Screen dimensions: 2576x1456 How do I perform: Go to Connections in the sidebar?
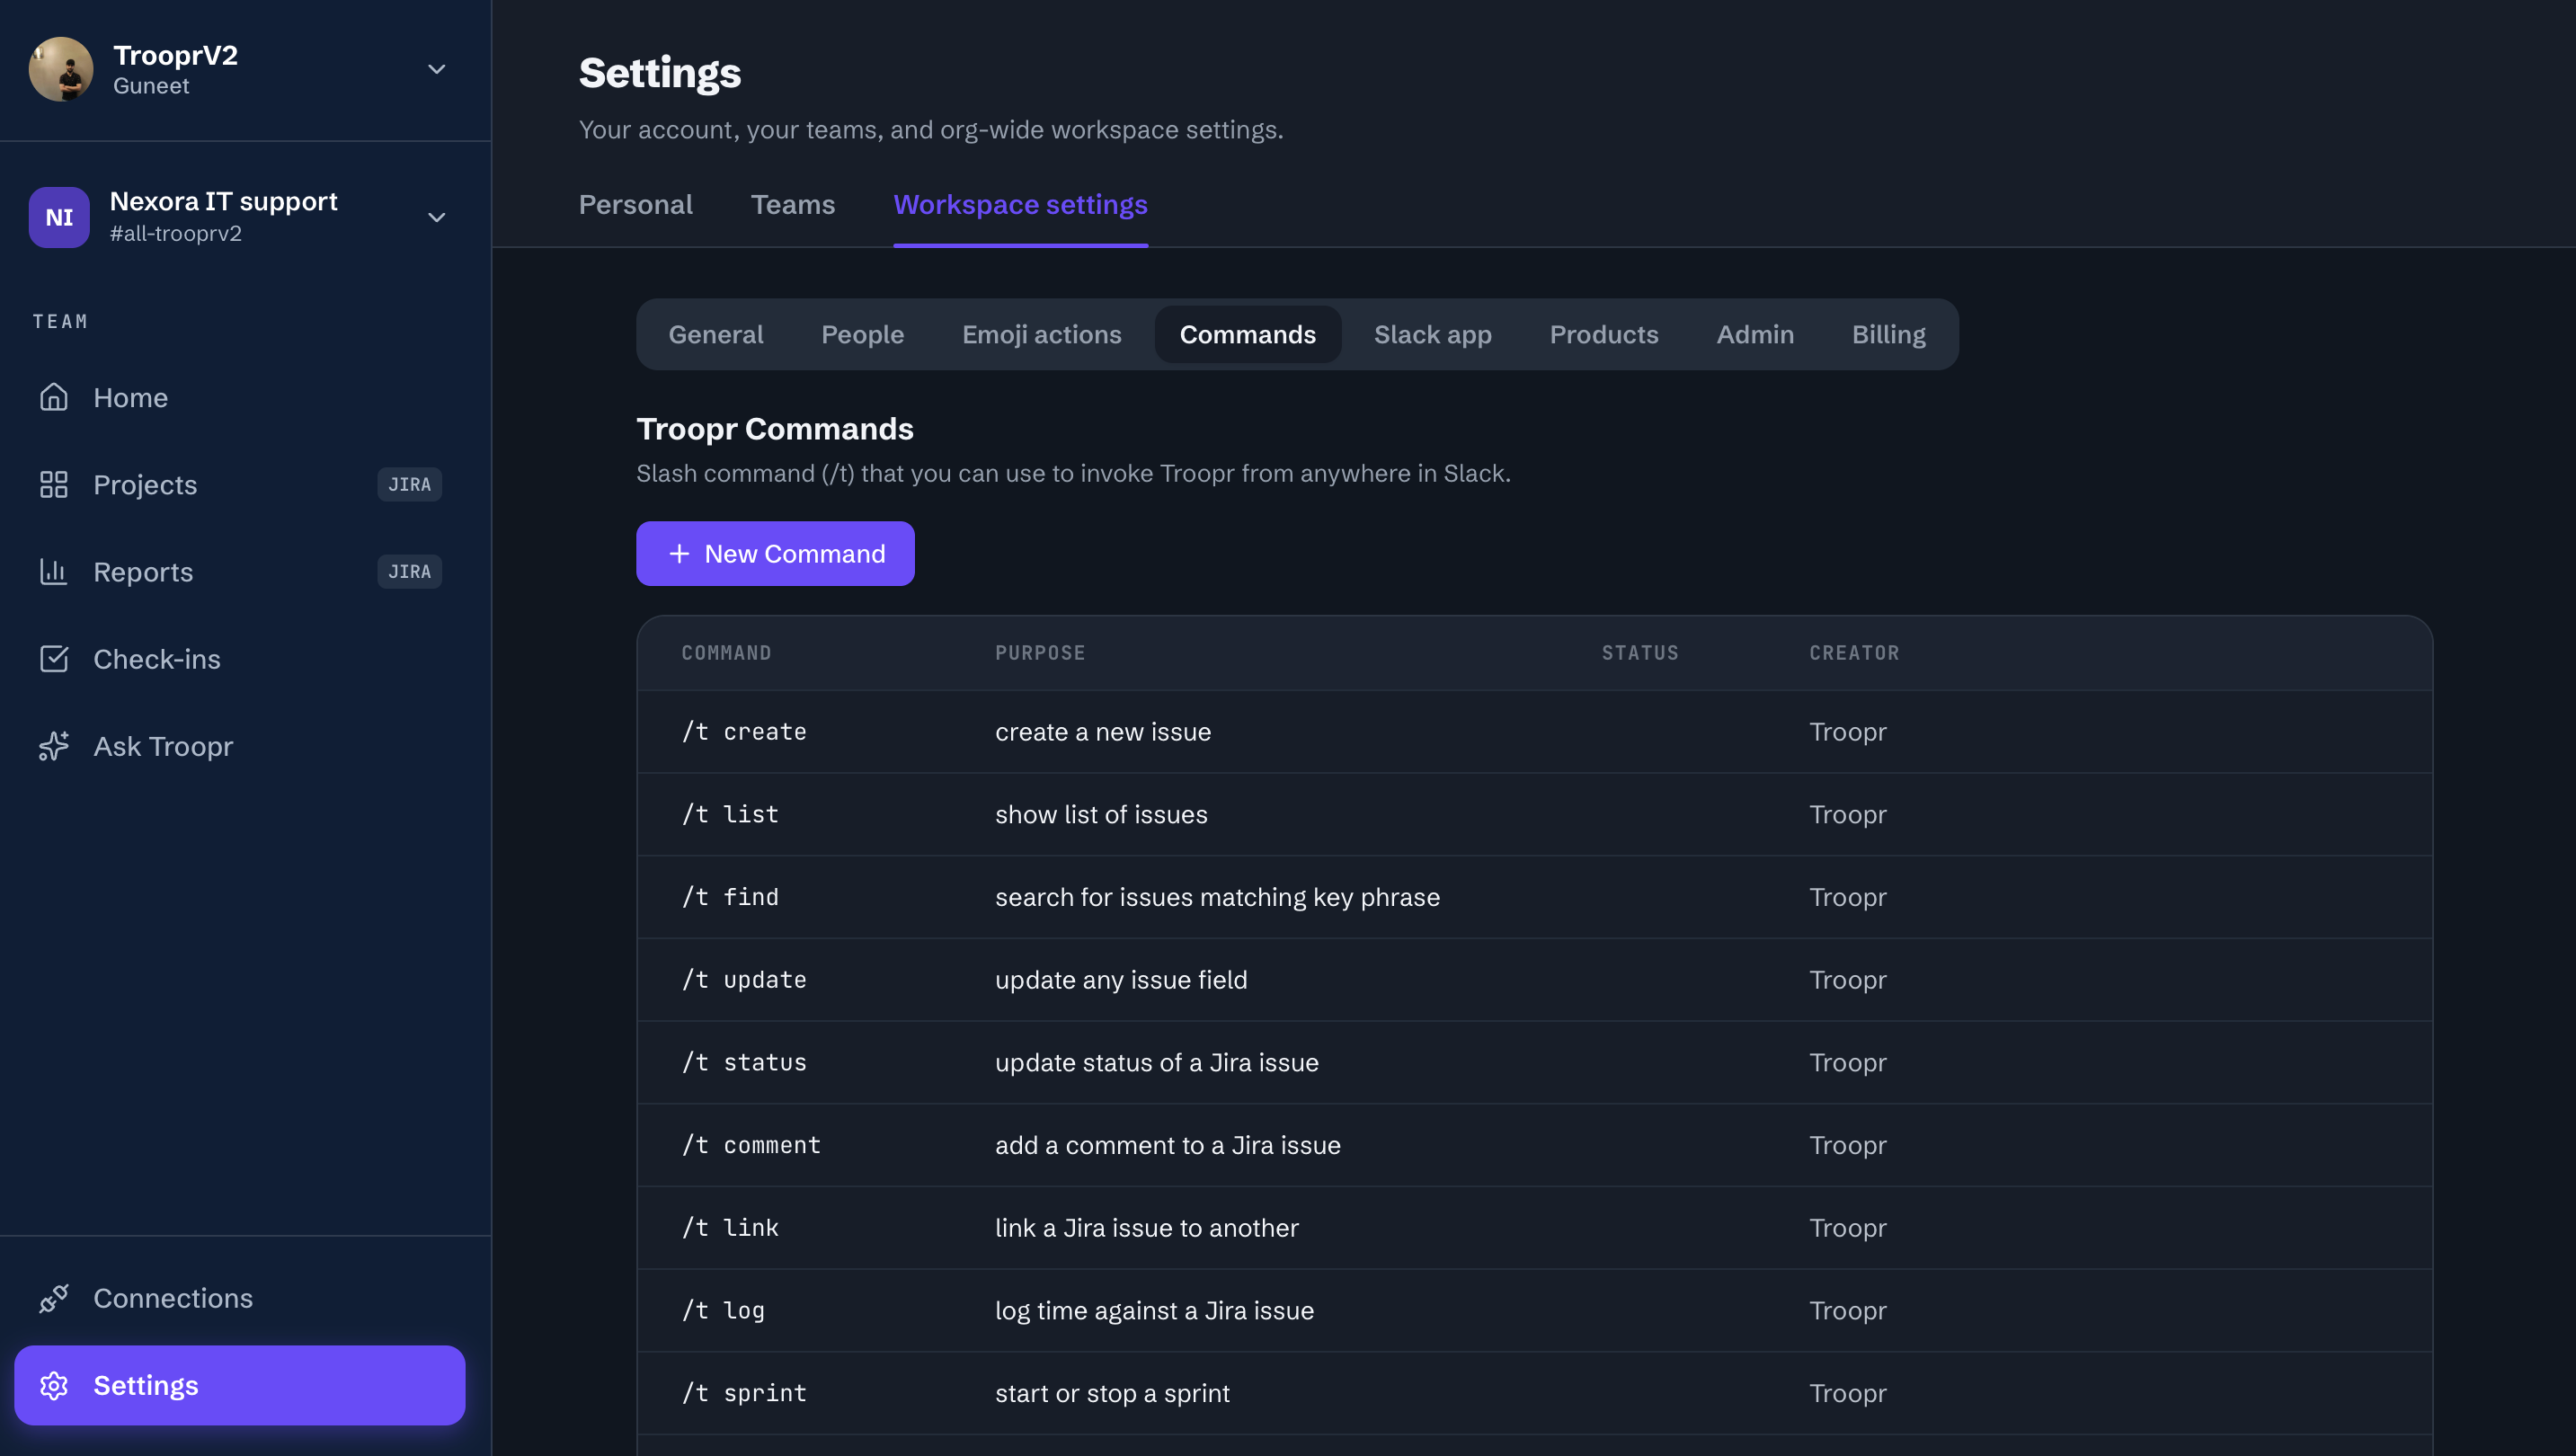[x=240, y=1298]
